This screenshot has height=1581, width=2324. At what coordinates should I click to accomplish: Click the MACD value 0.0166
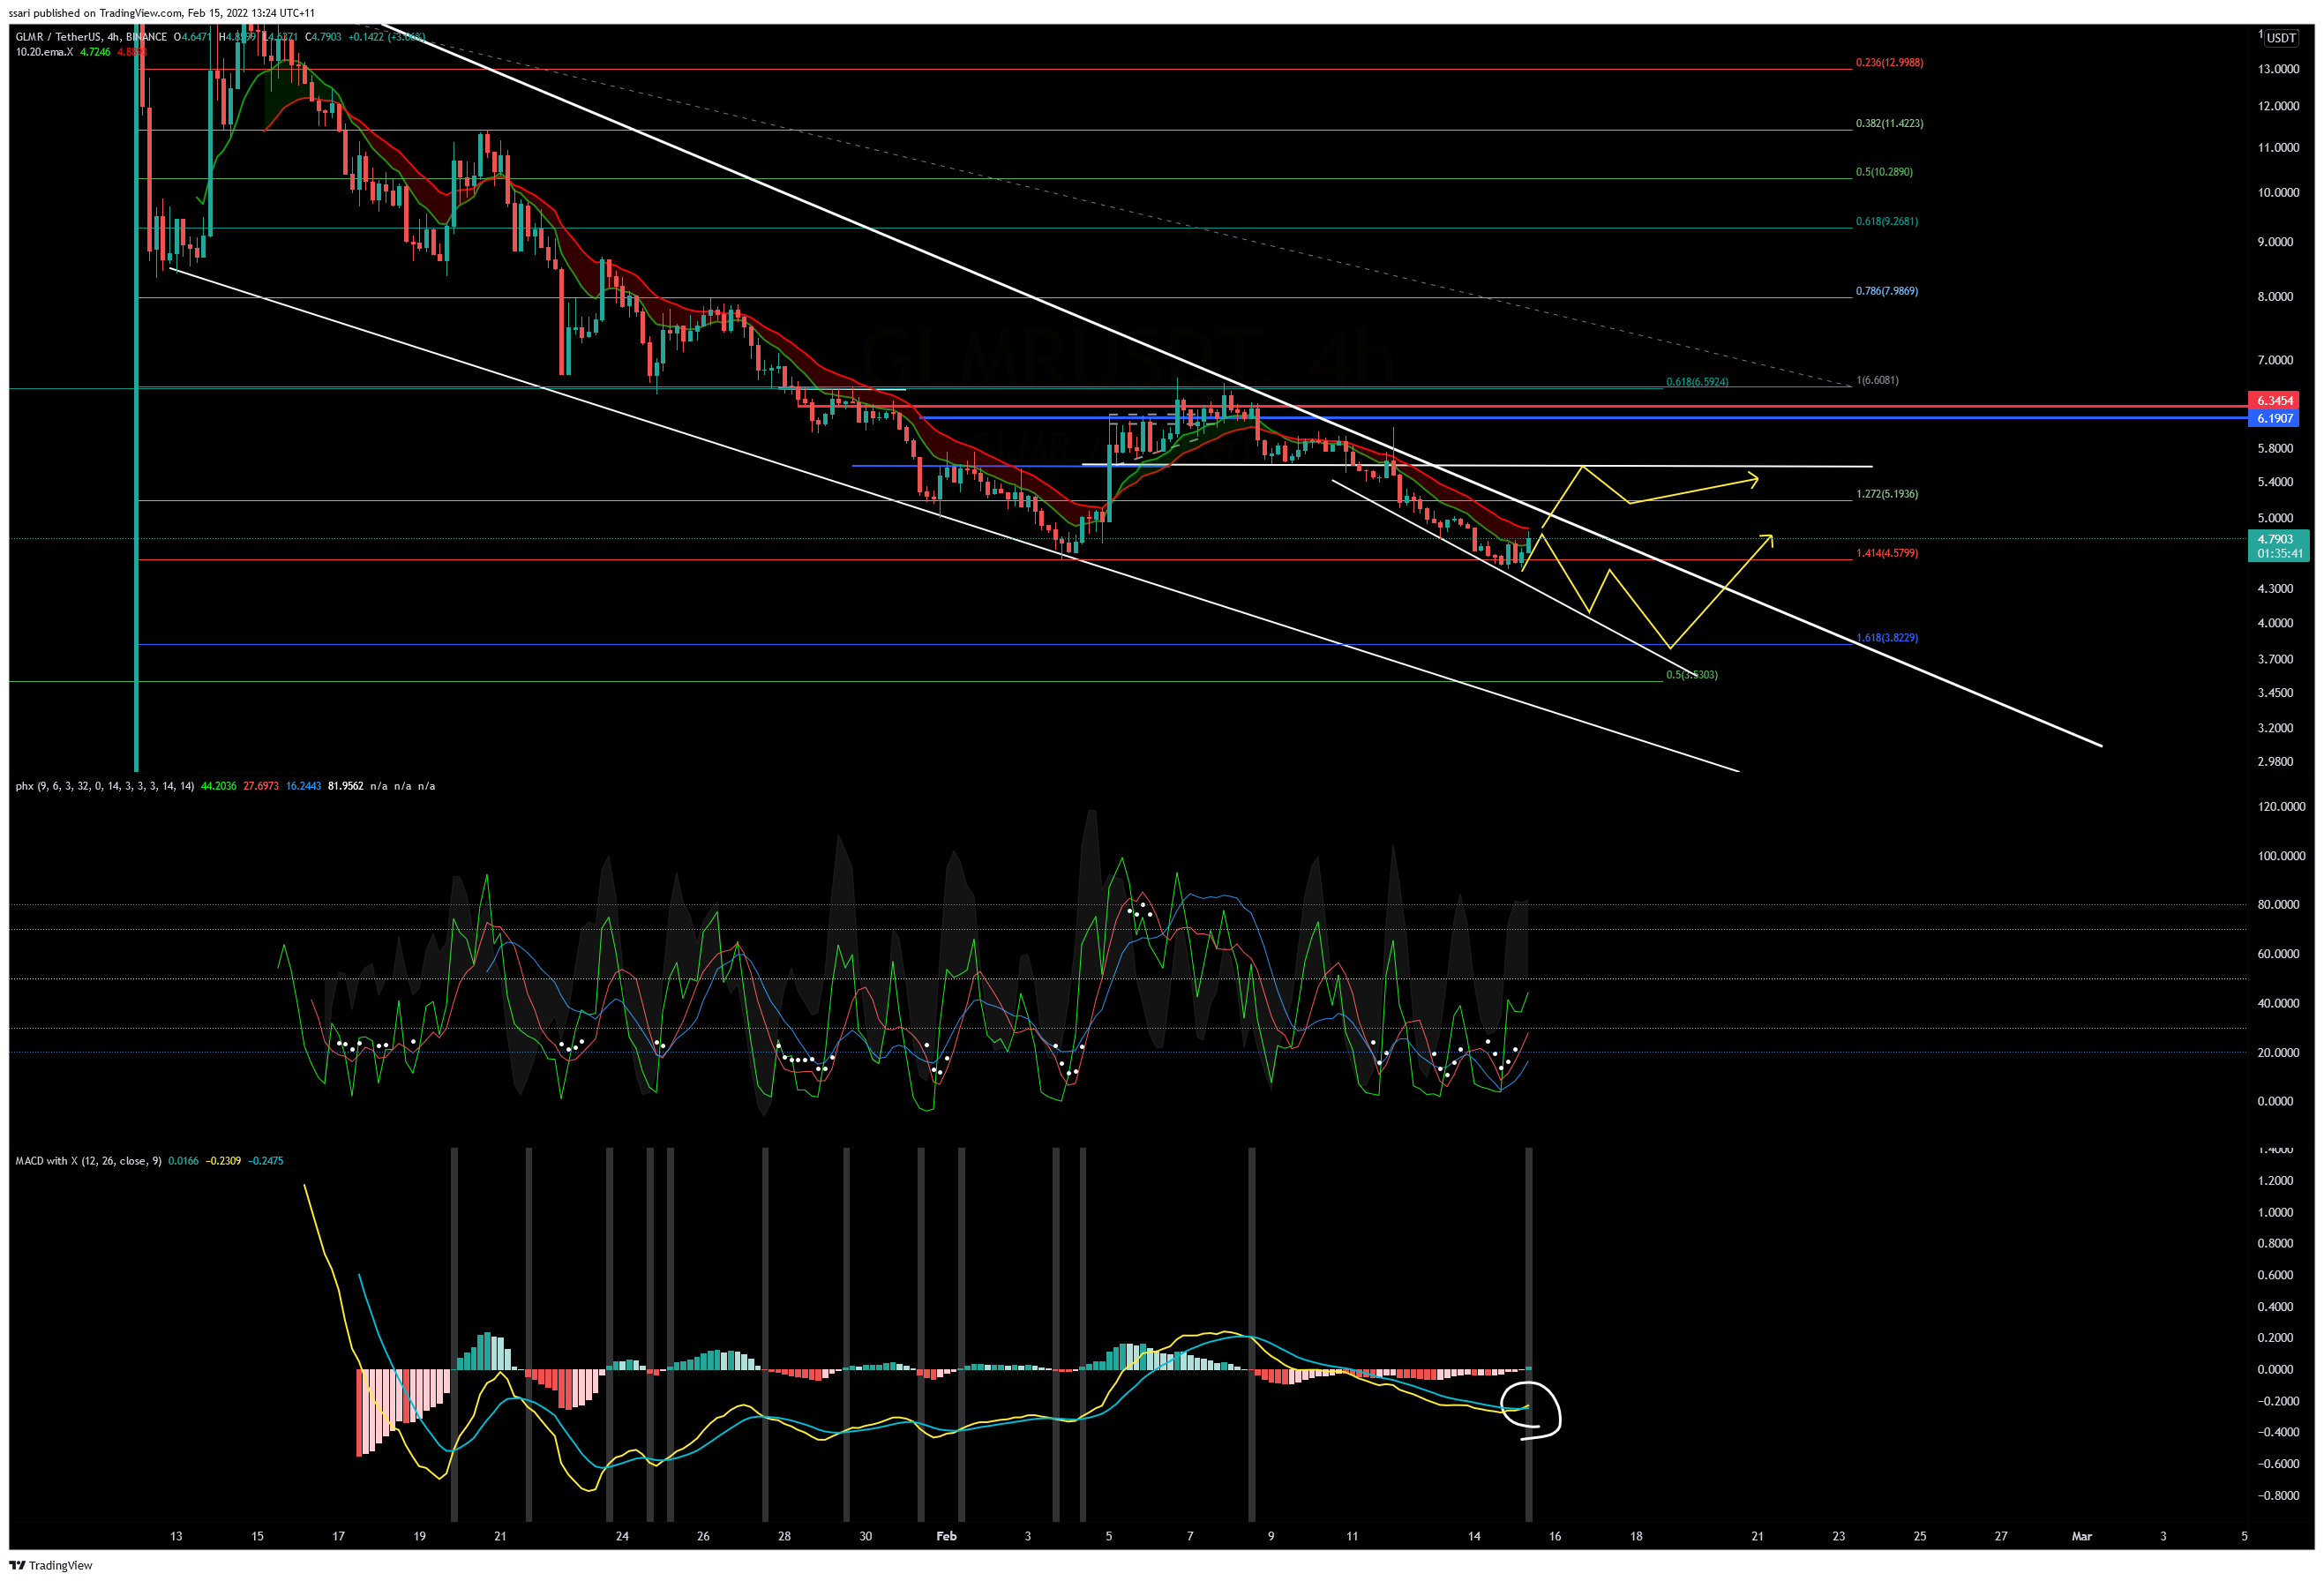coord(183,1161)
